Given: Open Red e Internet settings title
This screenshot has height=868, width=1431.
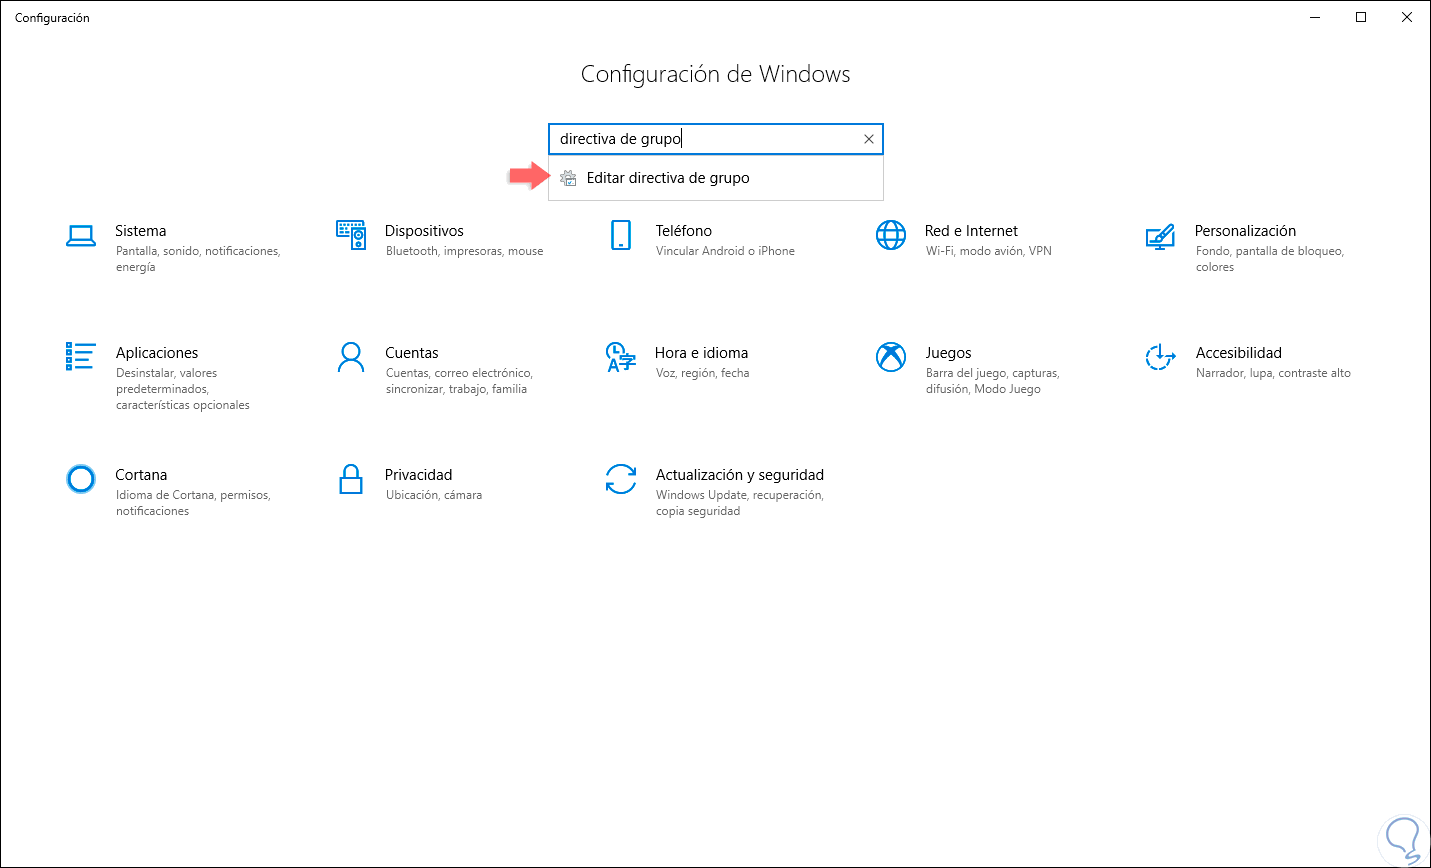Looking at the screenshot, I should (x=971, y=231).
